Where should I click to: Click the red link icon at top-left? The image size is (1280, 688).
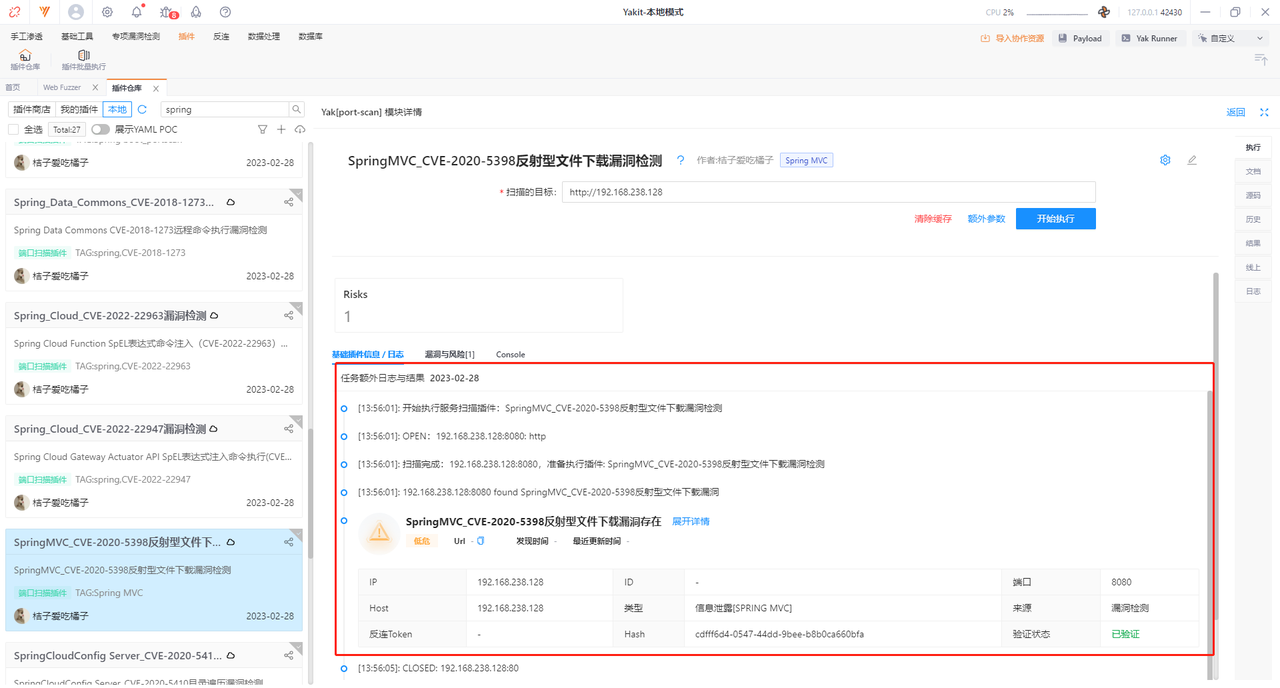click(x=14, y=12)
